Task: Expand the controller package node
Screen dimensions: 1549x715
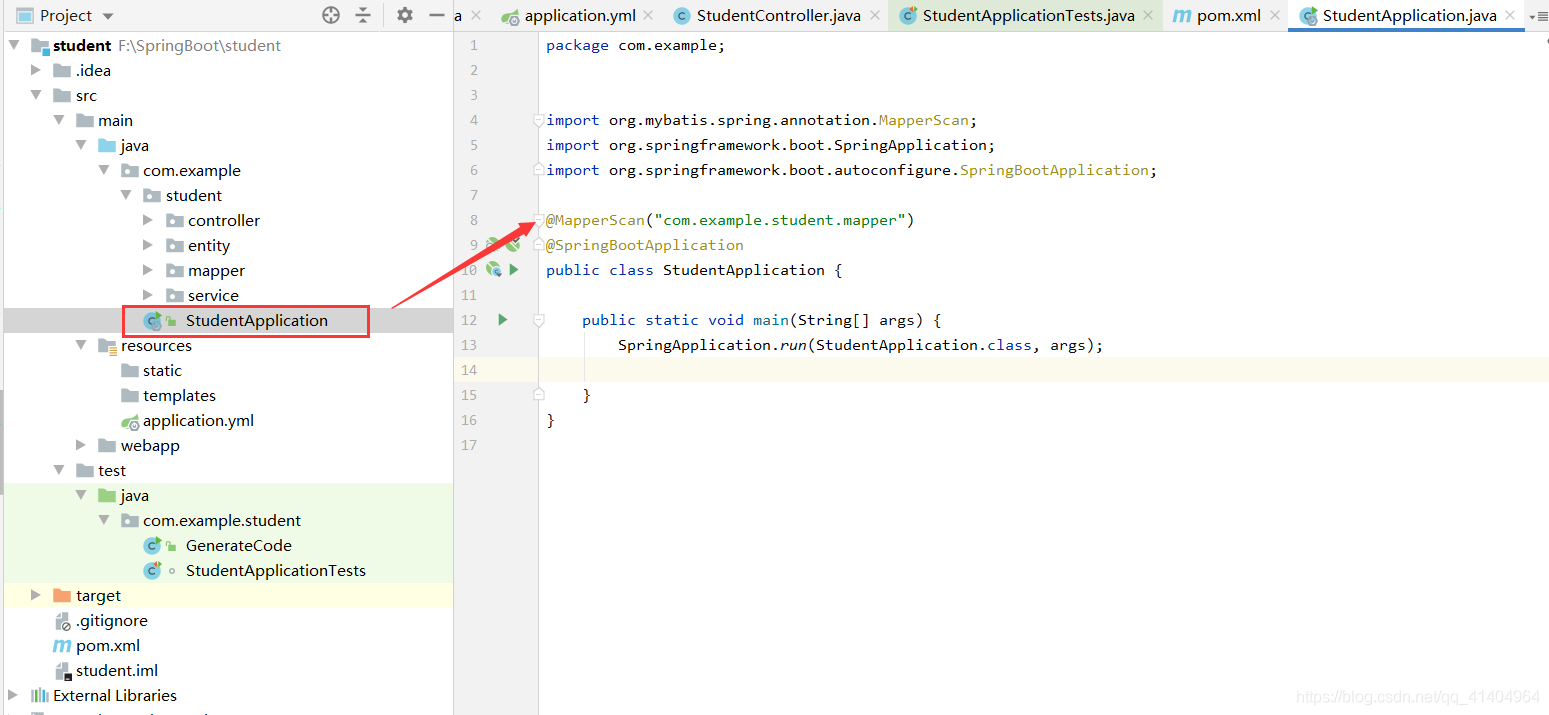Action: click(149, 220)
